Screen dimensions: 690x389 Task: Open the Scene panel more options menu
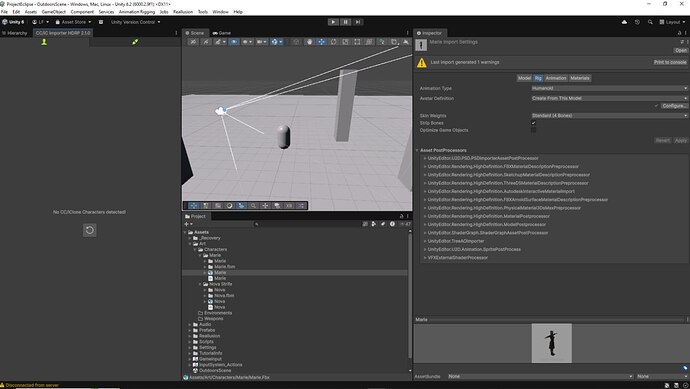tap(407, 33)
